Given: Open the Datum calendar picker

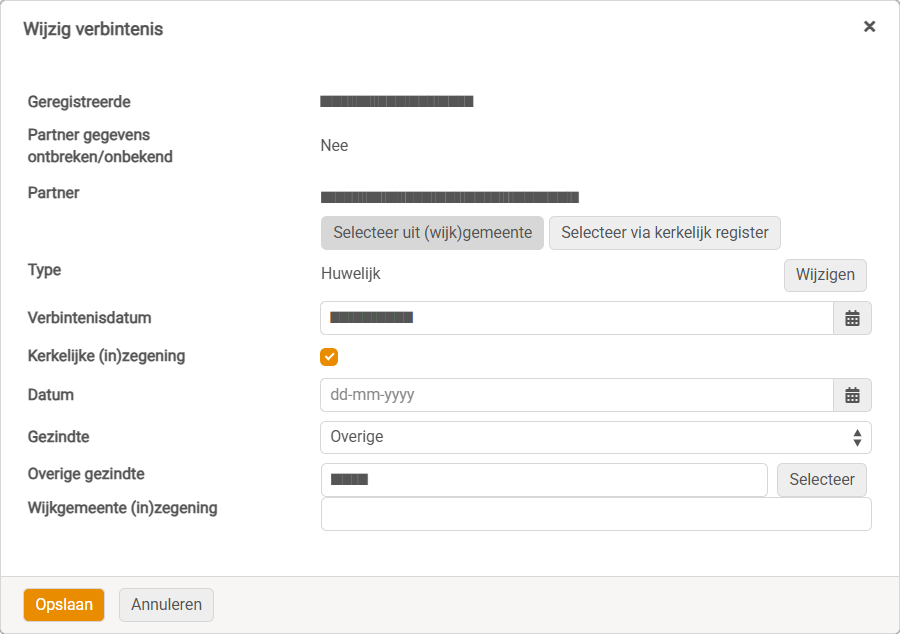Looking at the screenshot, I should pos(852,395).
